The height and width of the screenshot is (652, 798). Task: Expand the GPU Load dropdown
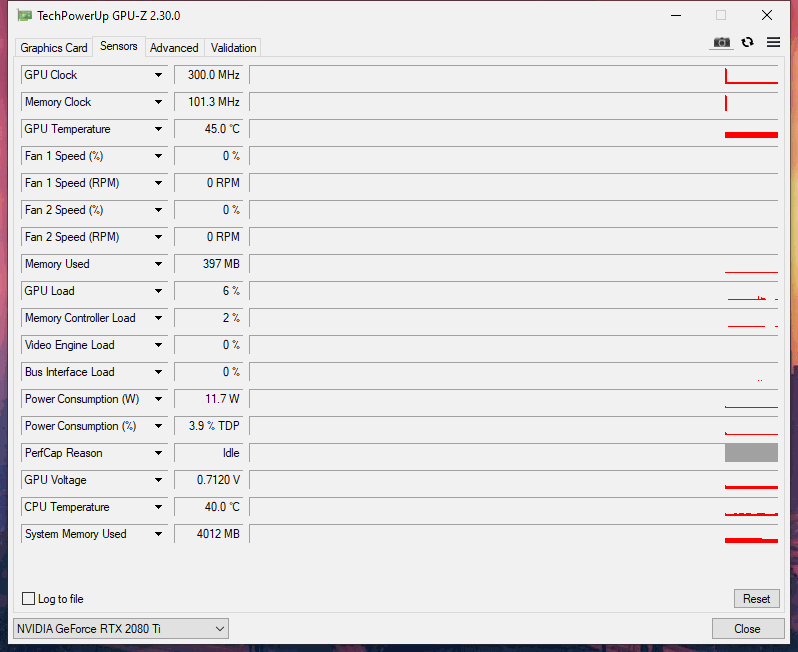(x=158, y=291)
